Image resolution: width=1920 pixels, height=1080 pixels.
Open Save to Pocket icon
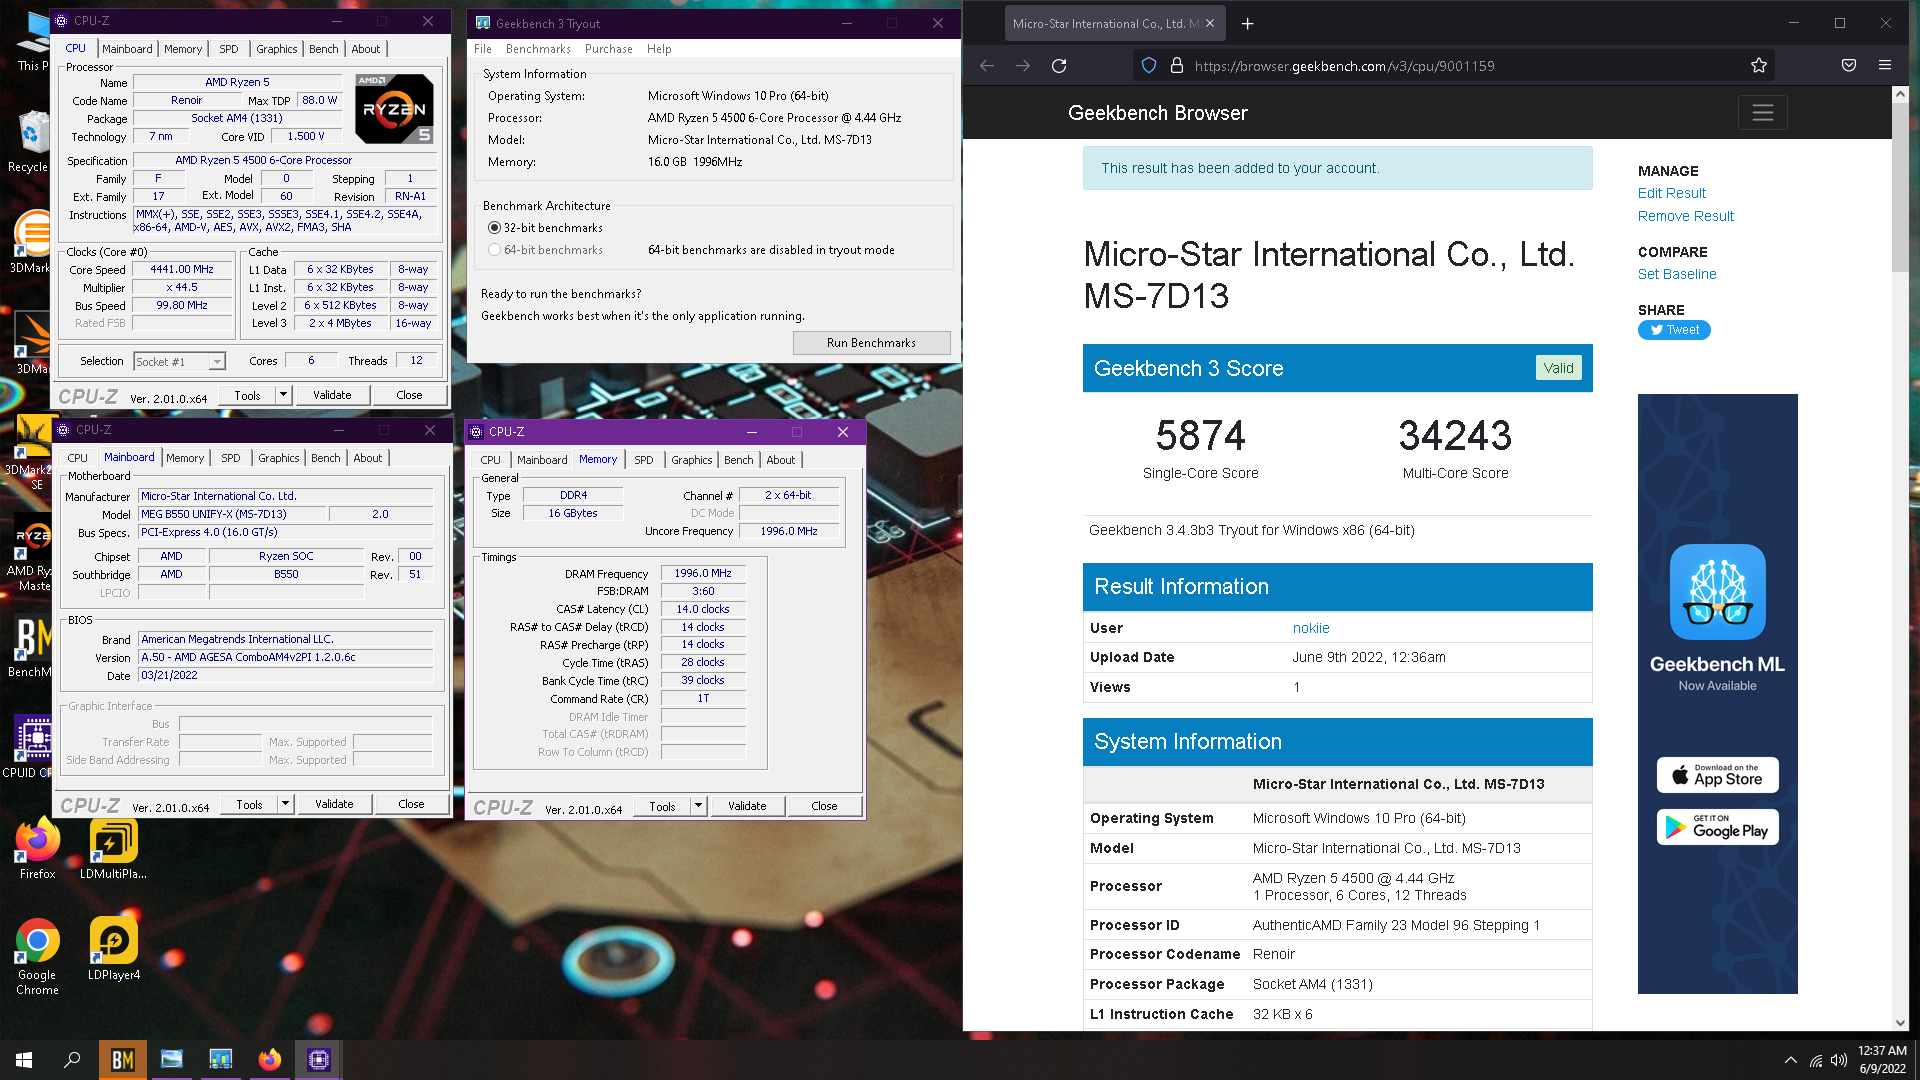[1849, 65]
